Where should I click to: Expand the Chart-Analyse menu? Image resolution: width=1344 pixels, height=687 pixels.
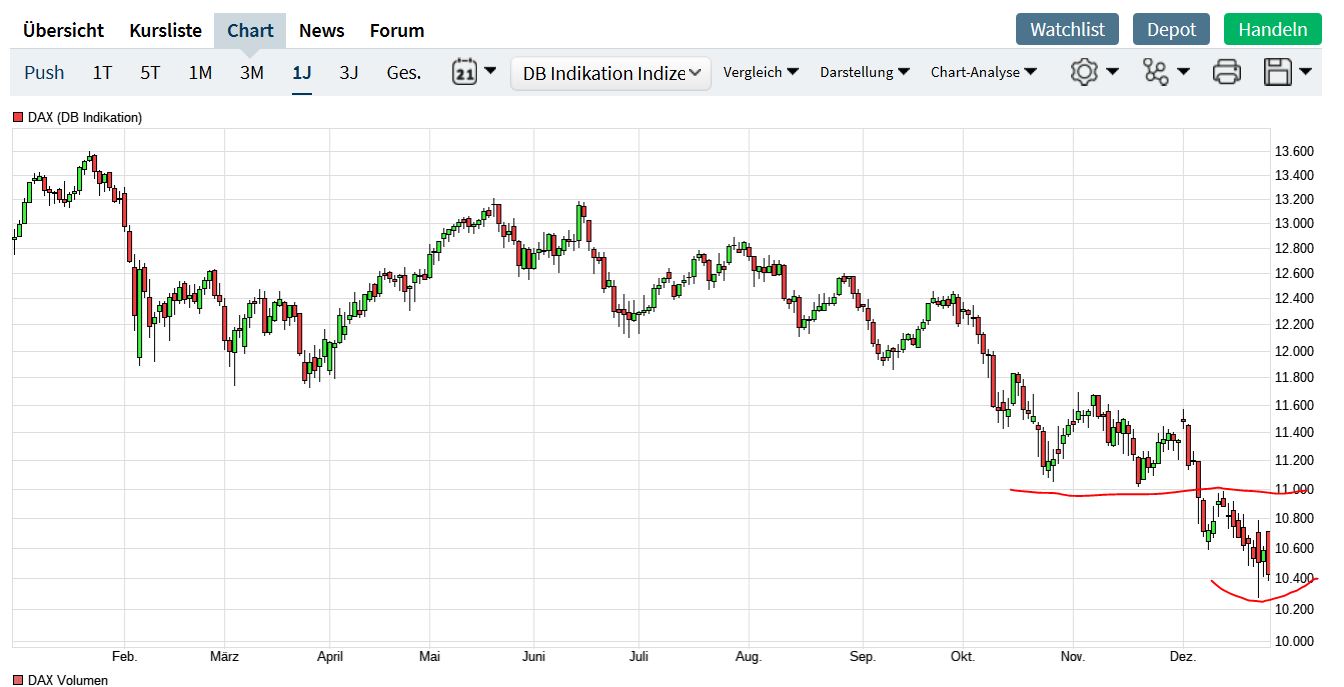(984, 72)
